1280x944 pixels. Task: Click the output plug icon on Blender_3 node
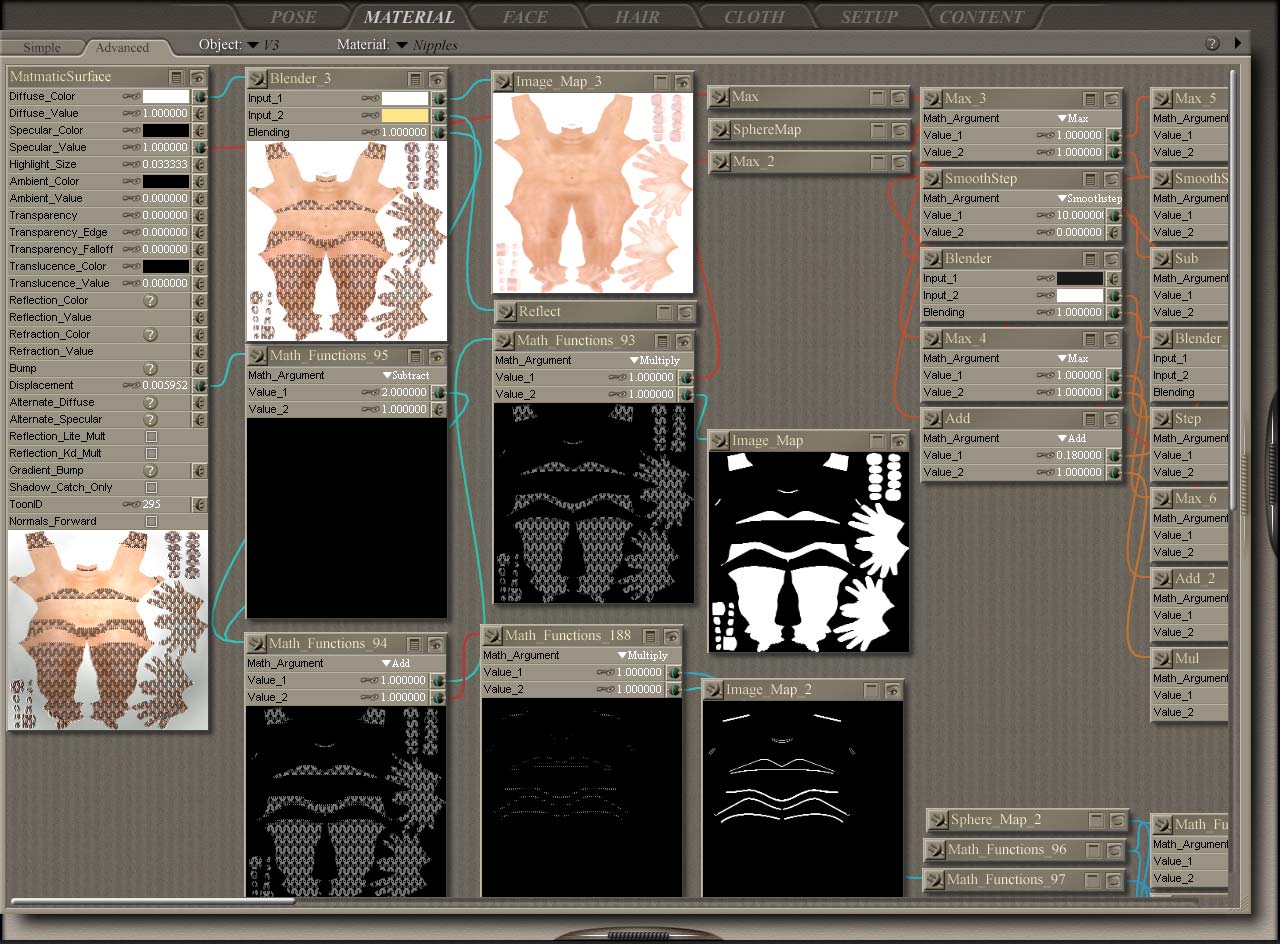tap(257, 79)
